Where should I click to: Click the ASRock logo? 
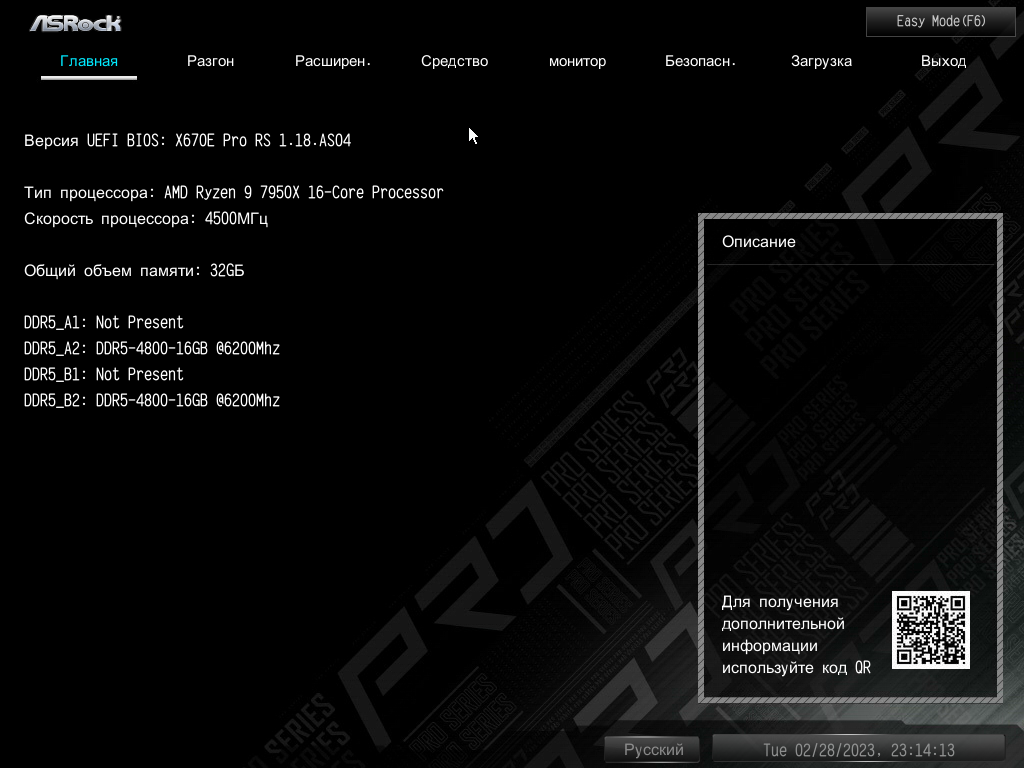[x=76, y=24]
